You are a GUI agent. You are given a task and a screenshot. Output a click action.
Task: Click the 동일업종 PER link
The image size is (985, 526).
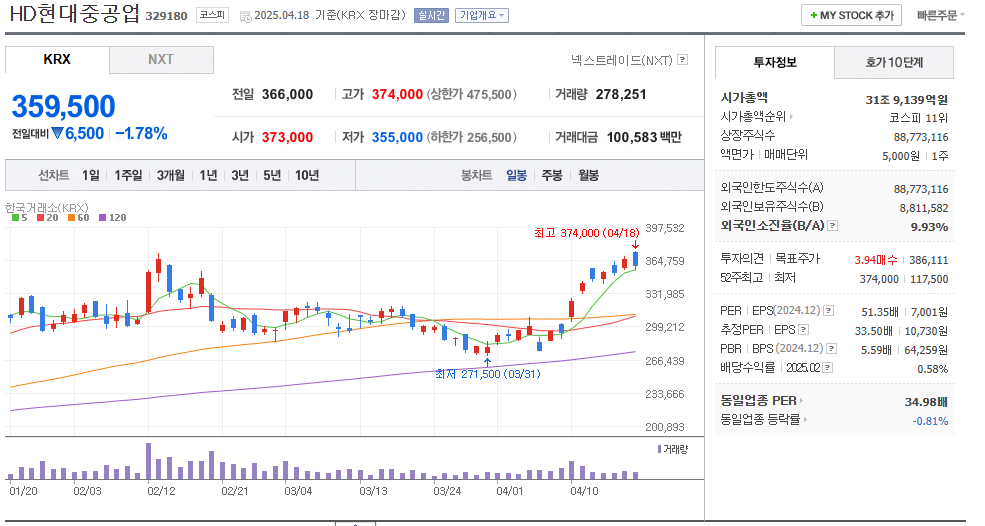point(758,401)
